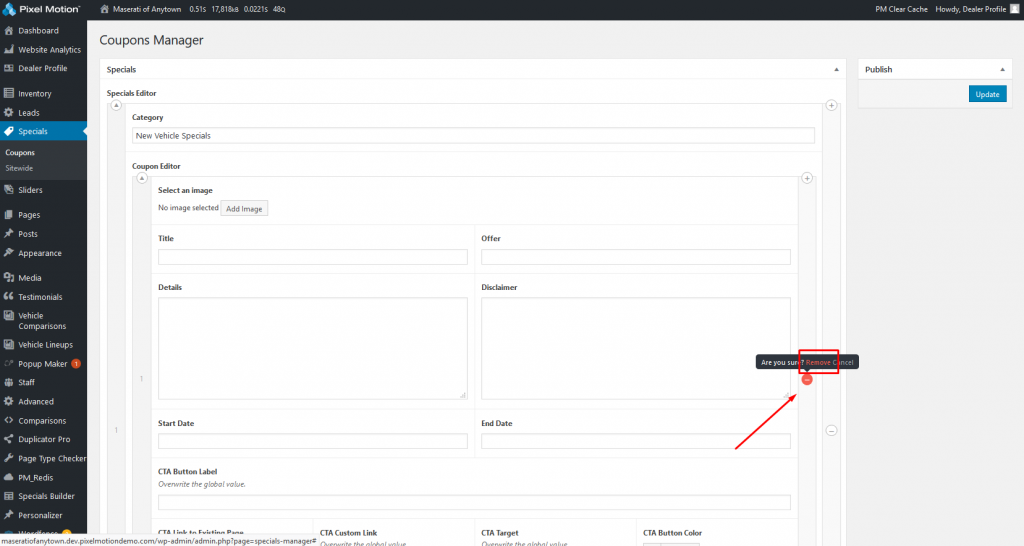
Task: Click the Dashboard gauge icon
Action: (8, 31)
